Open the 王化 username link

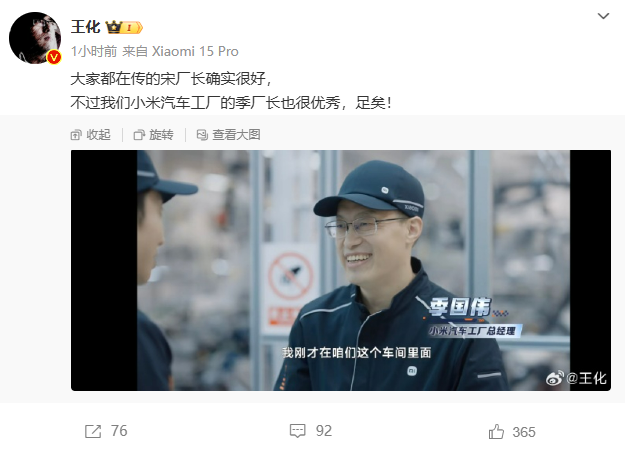click(x=85, y=27)
